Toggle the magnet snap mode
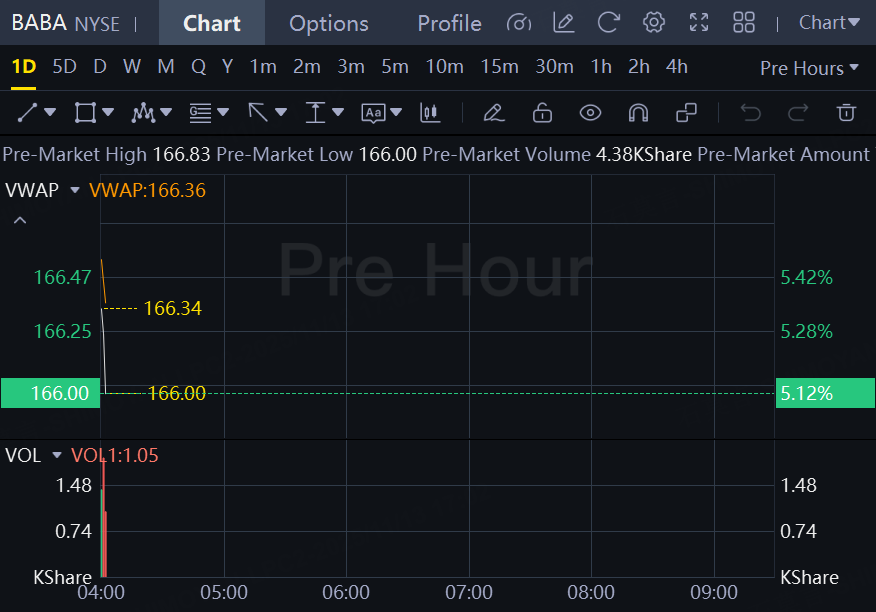 [638, 113]
